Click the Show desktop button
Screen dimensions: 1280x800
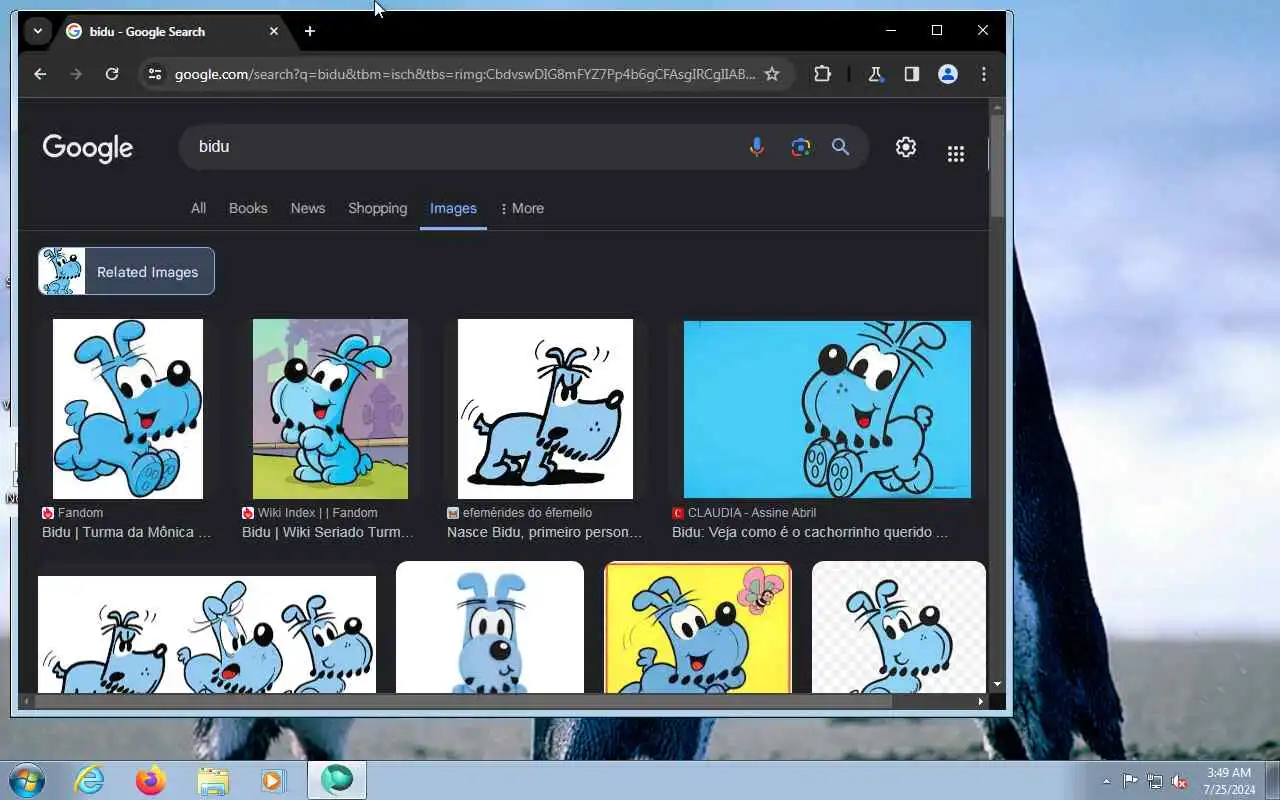[1272, 780]
